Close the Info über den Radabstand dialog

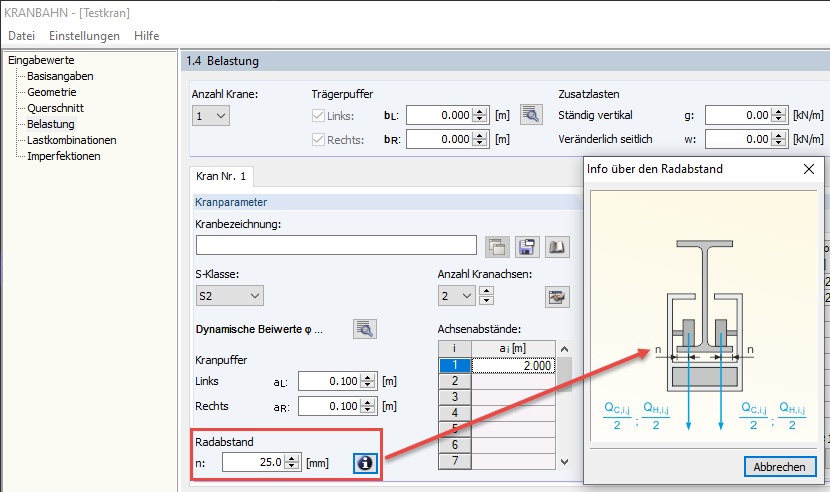[809, 169]
